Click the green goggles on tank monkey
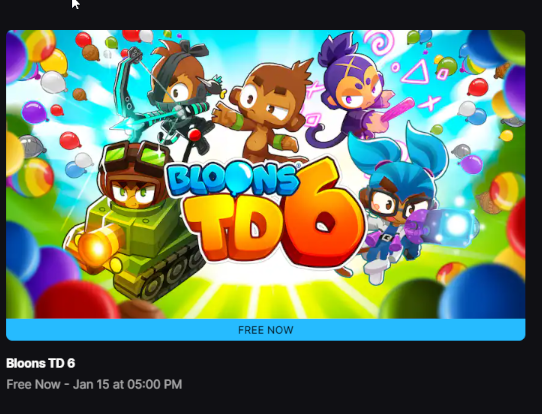The width and height of the screenshot is (542, 414). (x=135, y=157)
